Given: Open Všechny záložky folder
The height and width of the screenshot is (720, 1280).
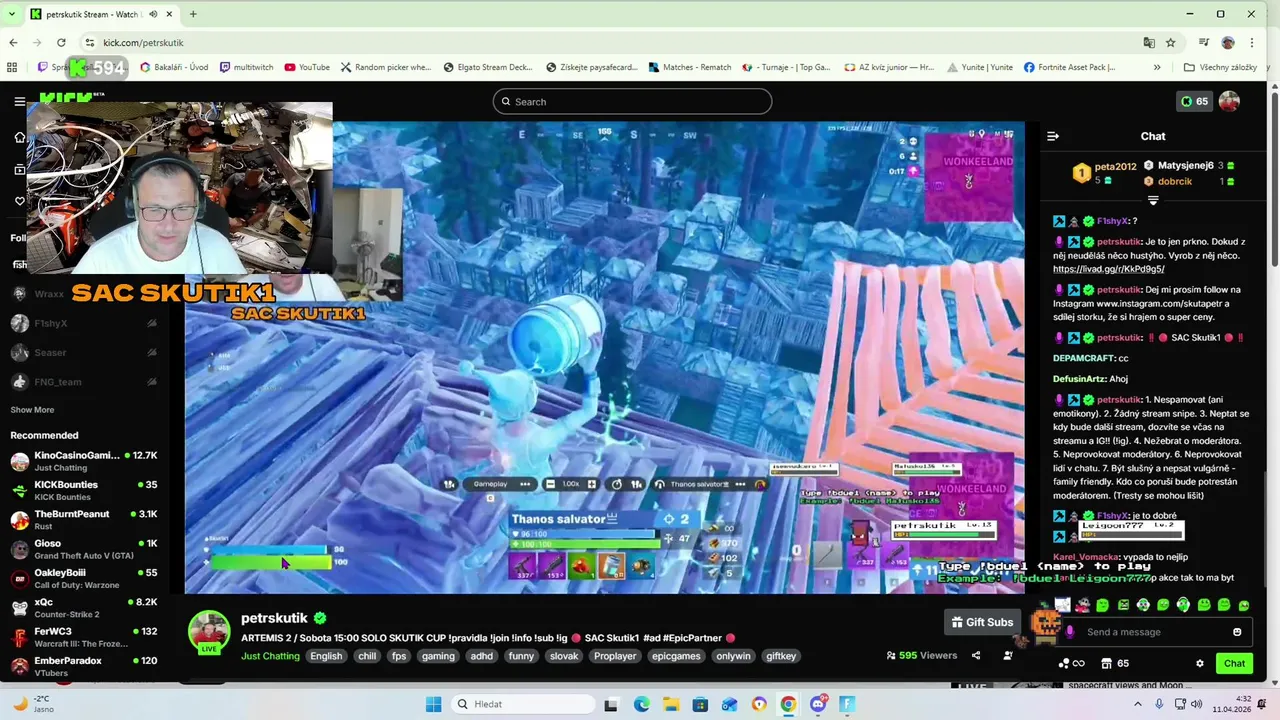Looking at the screenshot, I should coord(1220,67).
